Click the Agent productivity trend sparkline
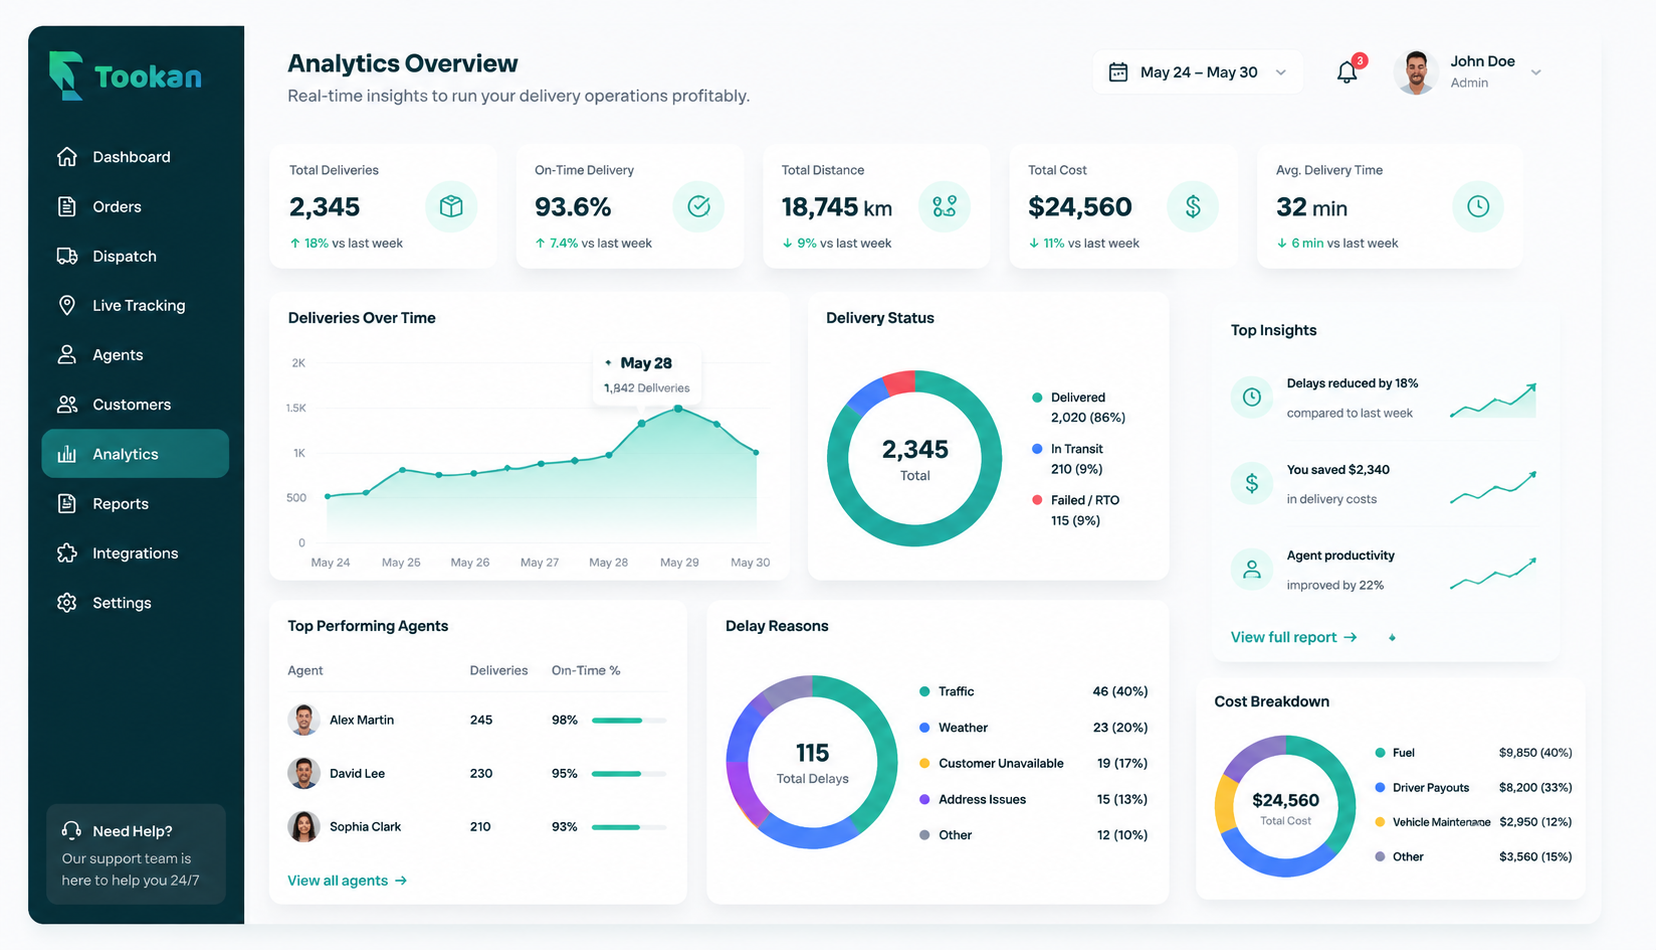The height and width of the screenshot is (950, 1656). click(1493, 573)
